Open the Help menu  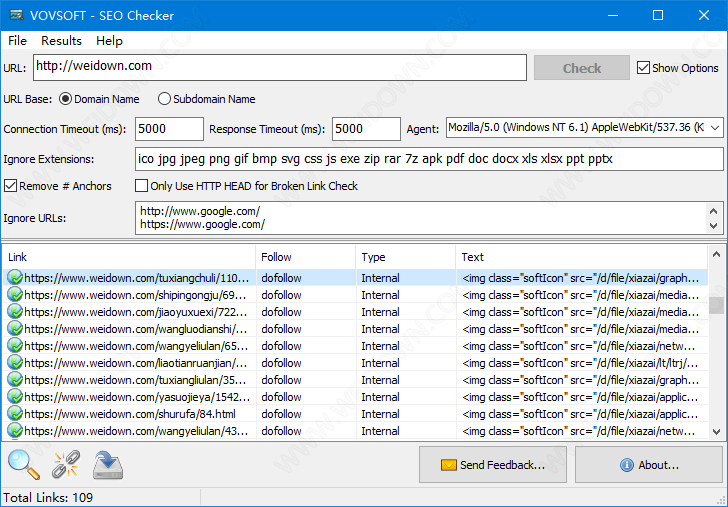pos(109,41)
